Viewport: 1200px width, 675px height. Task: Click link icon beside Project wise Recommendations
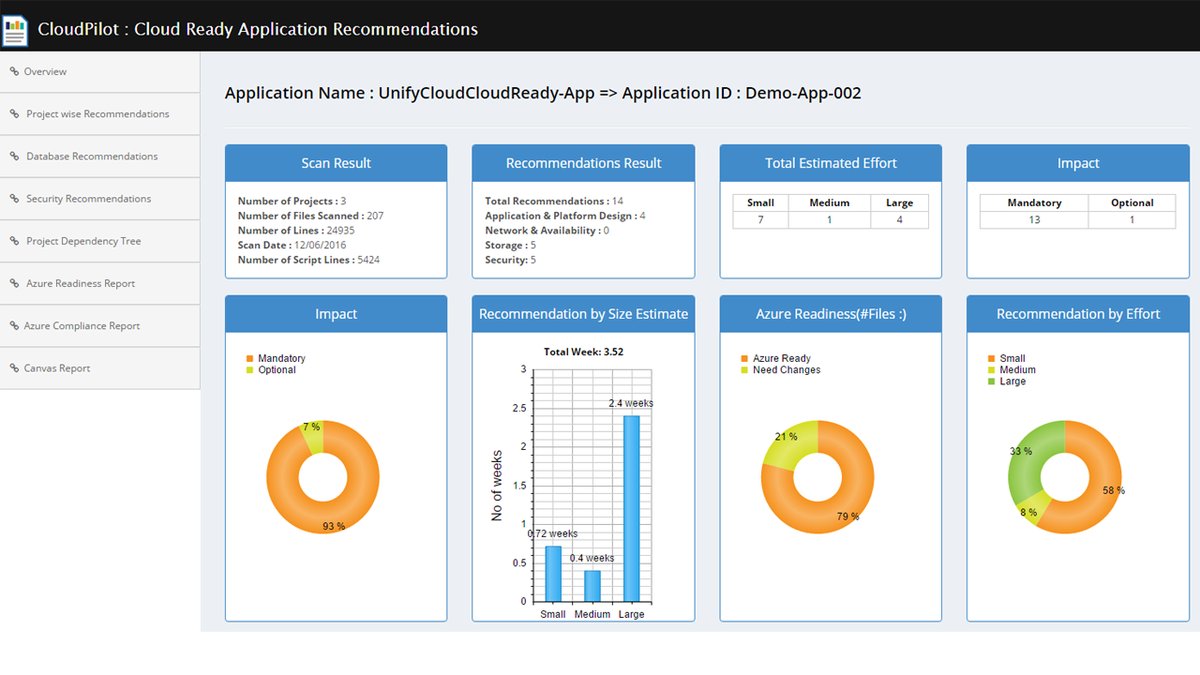point(14,114)
